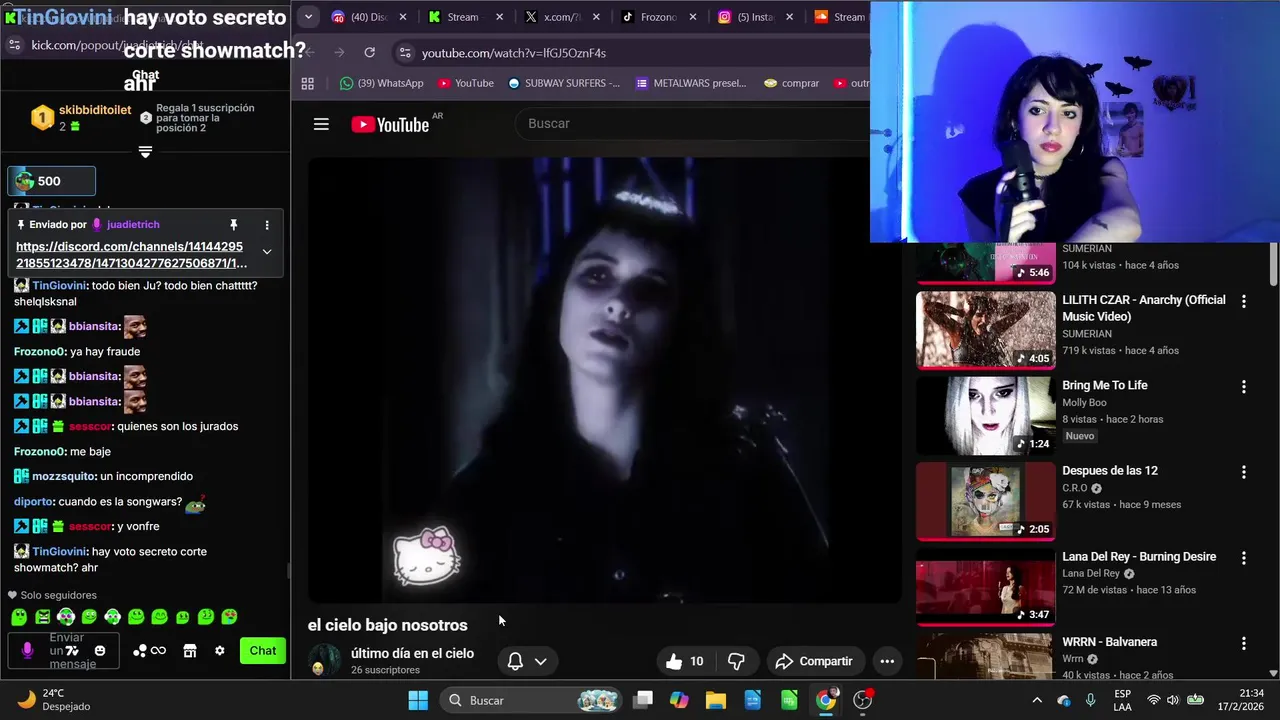View site information icon in address bar
This screenshot has width=1280, height=720.
404,53
